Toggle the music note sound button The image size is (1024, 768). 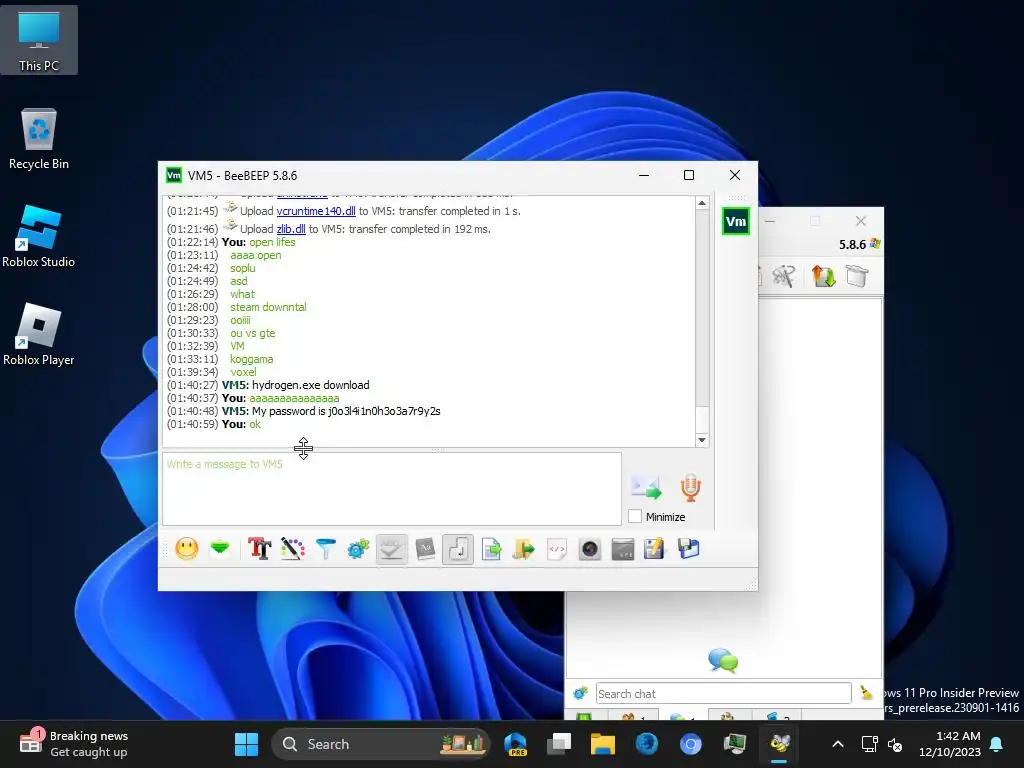click(458, 549)
